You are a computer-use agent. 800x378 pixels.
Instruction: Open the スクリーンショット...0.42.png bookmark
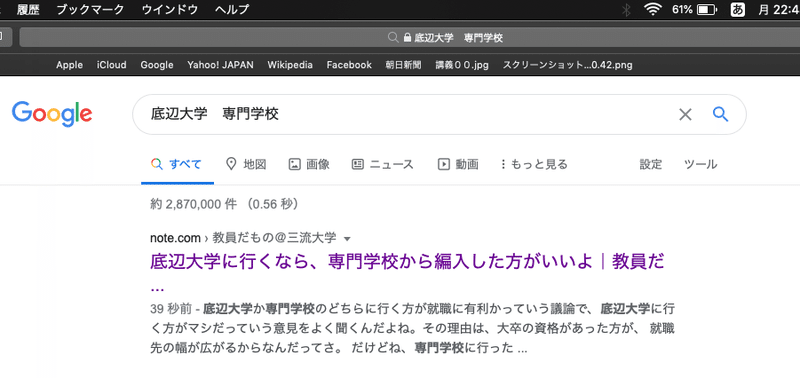568,65
